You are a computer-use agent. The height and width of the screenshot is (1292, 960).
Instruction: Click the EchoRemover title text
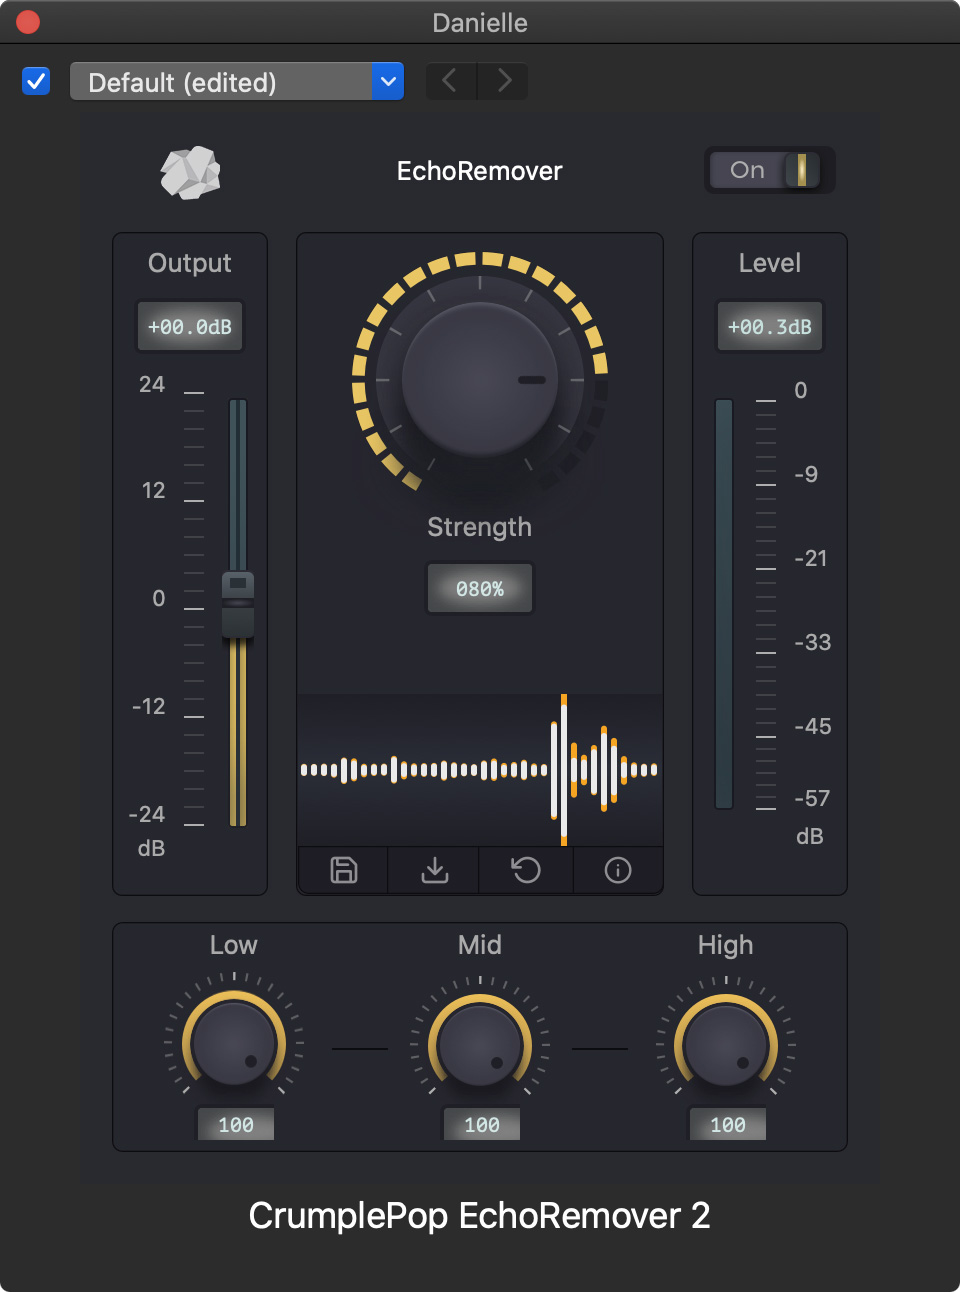[x=480, y=171]
